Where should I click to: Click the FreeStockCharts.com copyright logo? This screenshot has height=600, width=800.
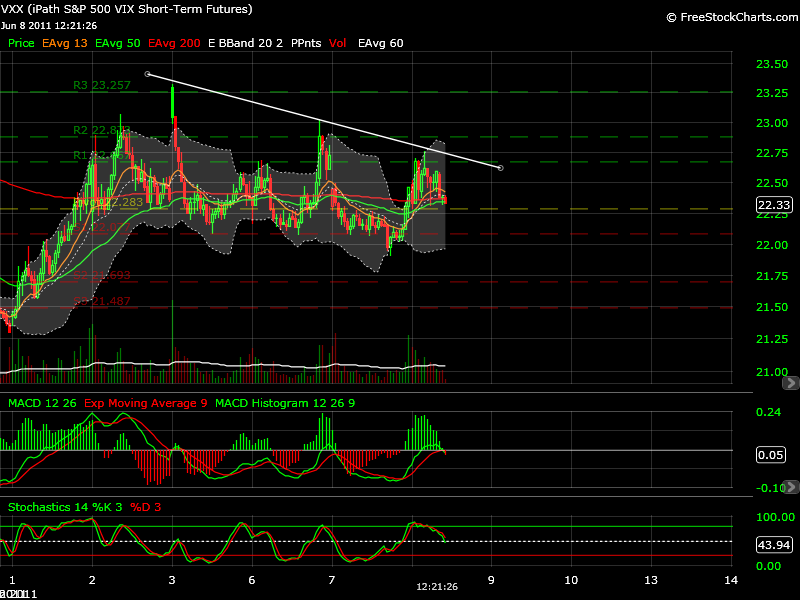tap(729, 17)
